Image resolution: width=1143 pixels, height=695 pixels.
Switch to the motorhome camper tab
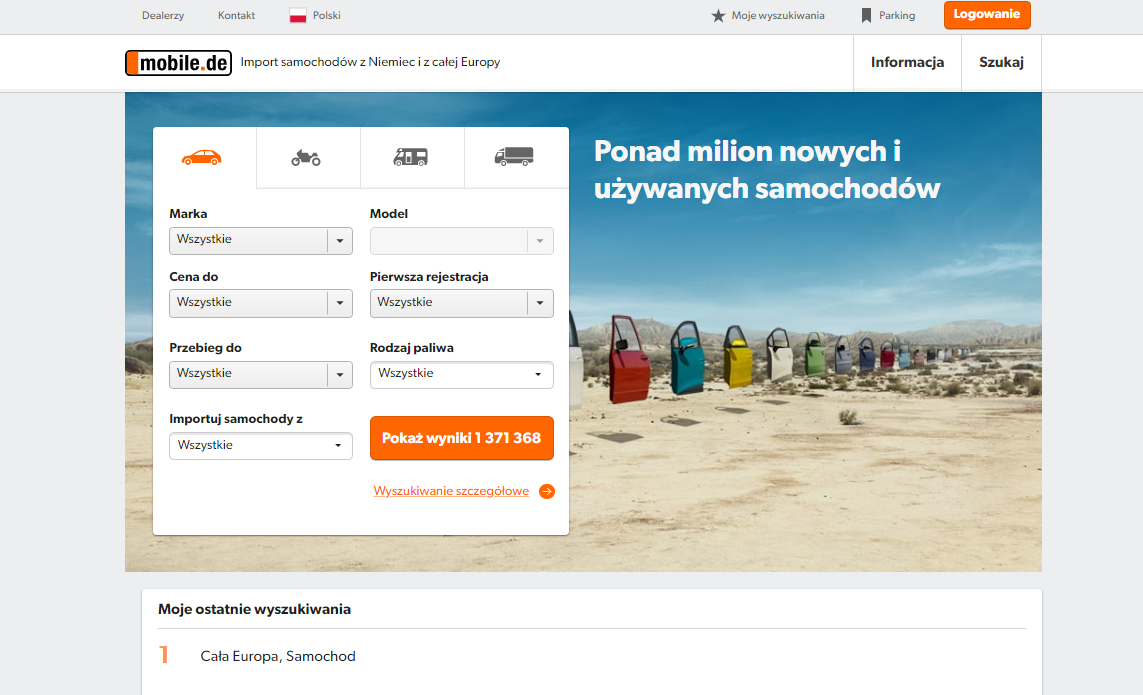point(411,157)
